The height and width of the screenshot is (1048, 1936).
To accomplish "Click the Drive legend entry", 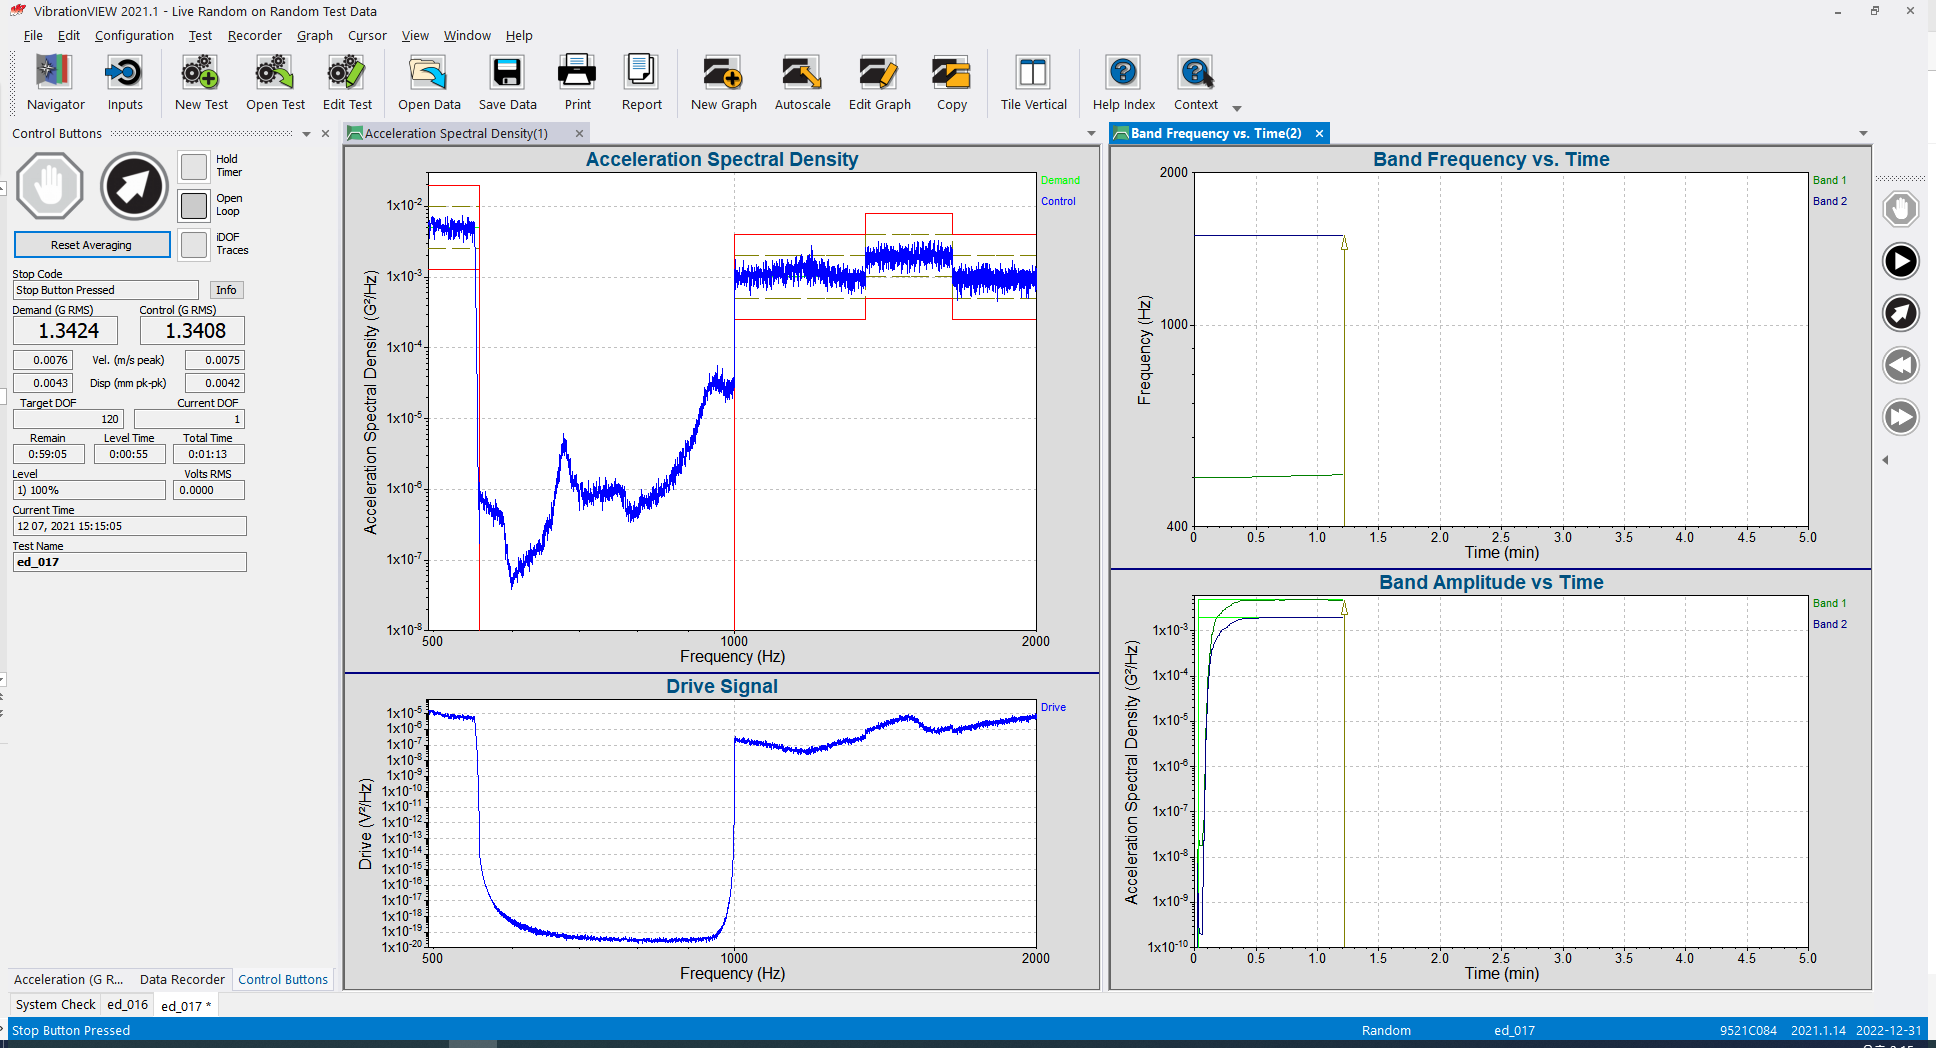I will click(1053, 707).
